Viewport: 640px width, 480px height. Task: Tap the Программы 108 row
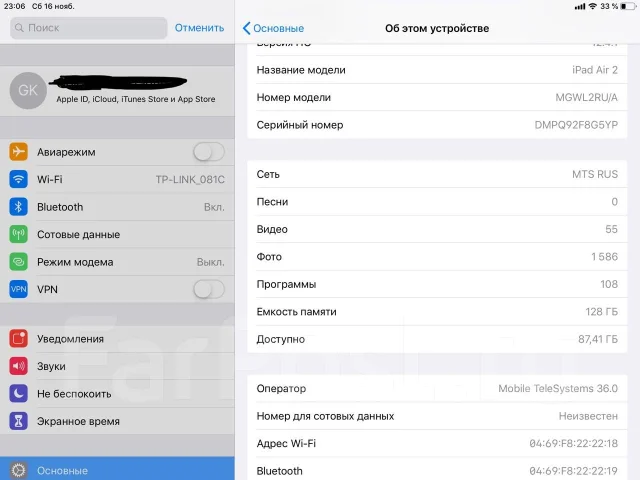(437, 284)
